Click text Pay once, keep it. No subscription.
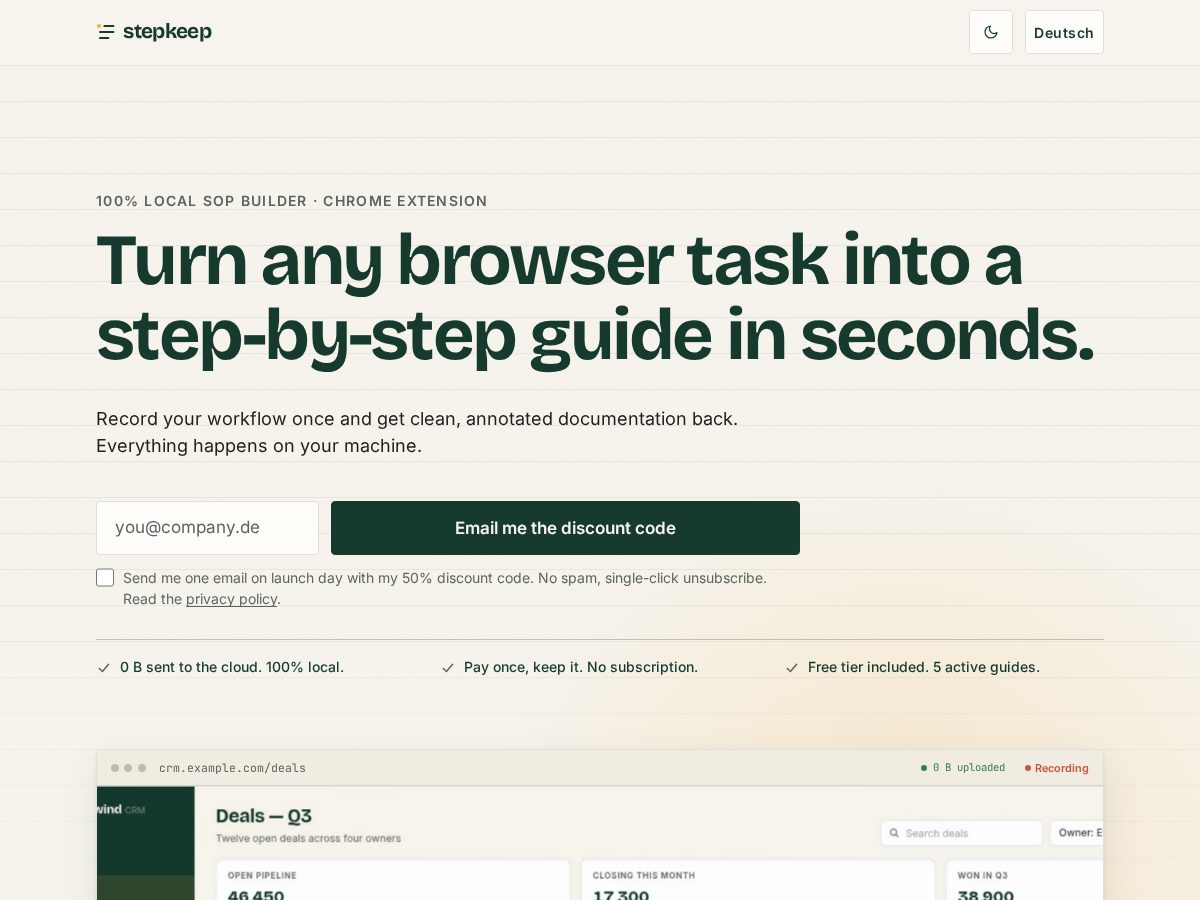This screenshot has width=1200, height=900. (x=581, y=667)
